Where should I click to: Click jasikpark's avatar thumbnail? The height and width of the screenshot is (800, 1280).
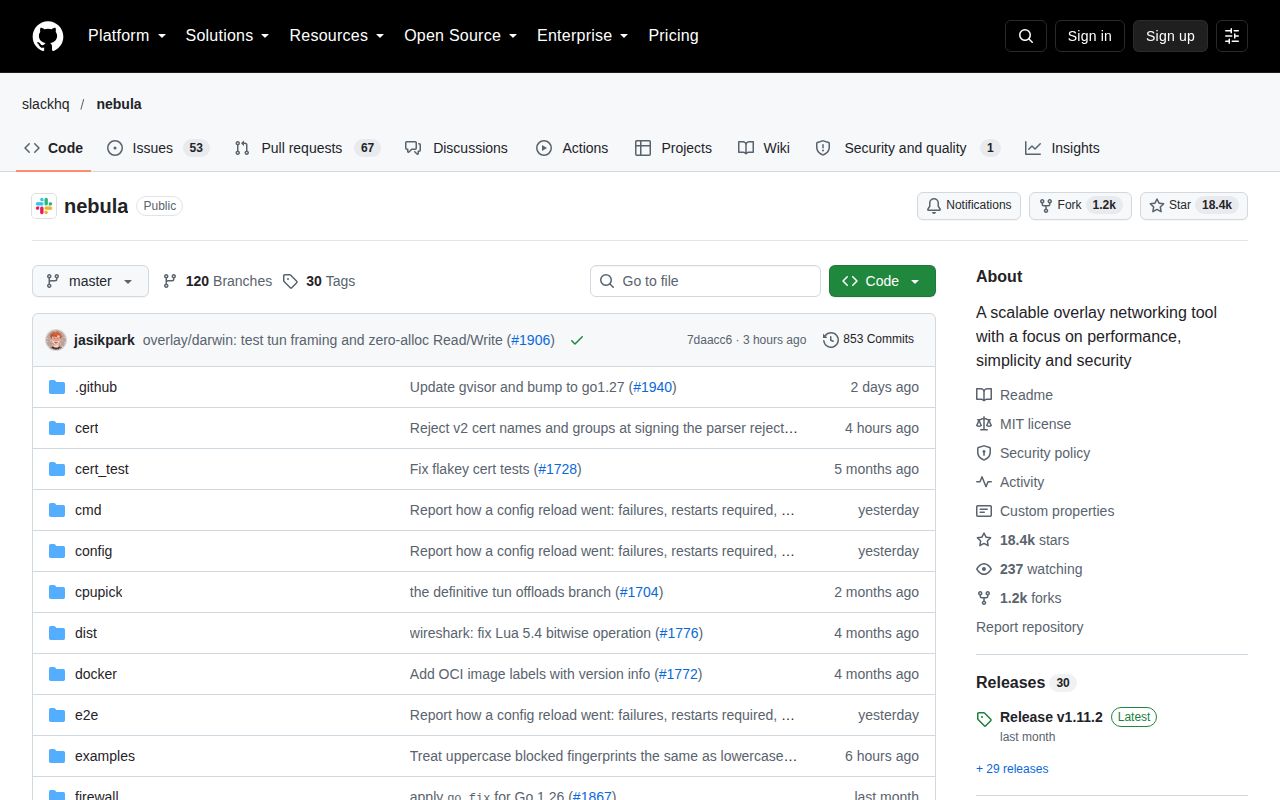[56, 340]
